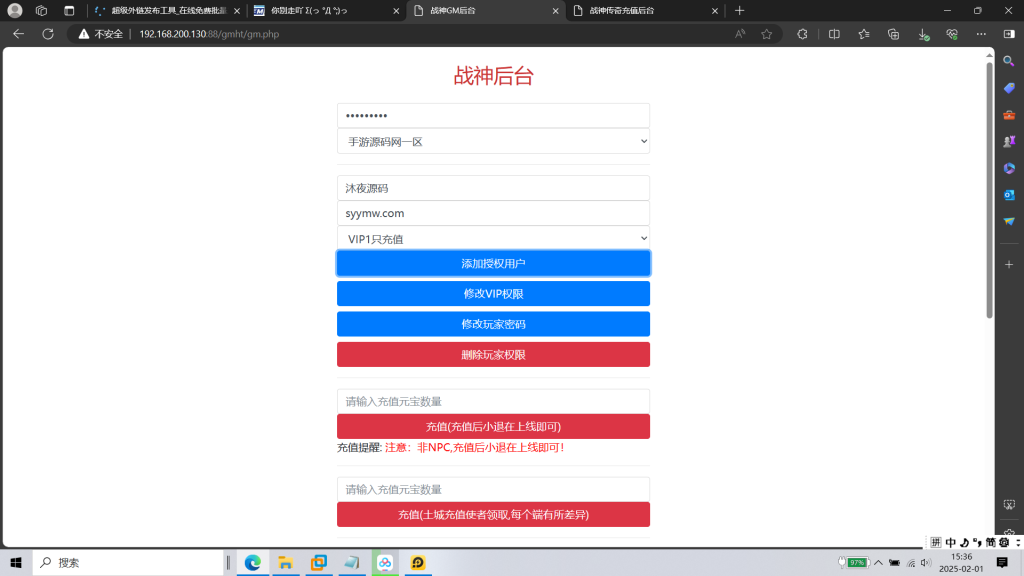Open the Edge browser downloads icon
The height and width of the screenshot is (576, 1024).
click(922, 33)
